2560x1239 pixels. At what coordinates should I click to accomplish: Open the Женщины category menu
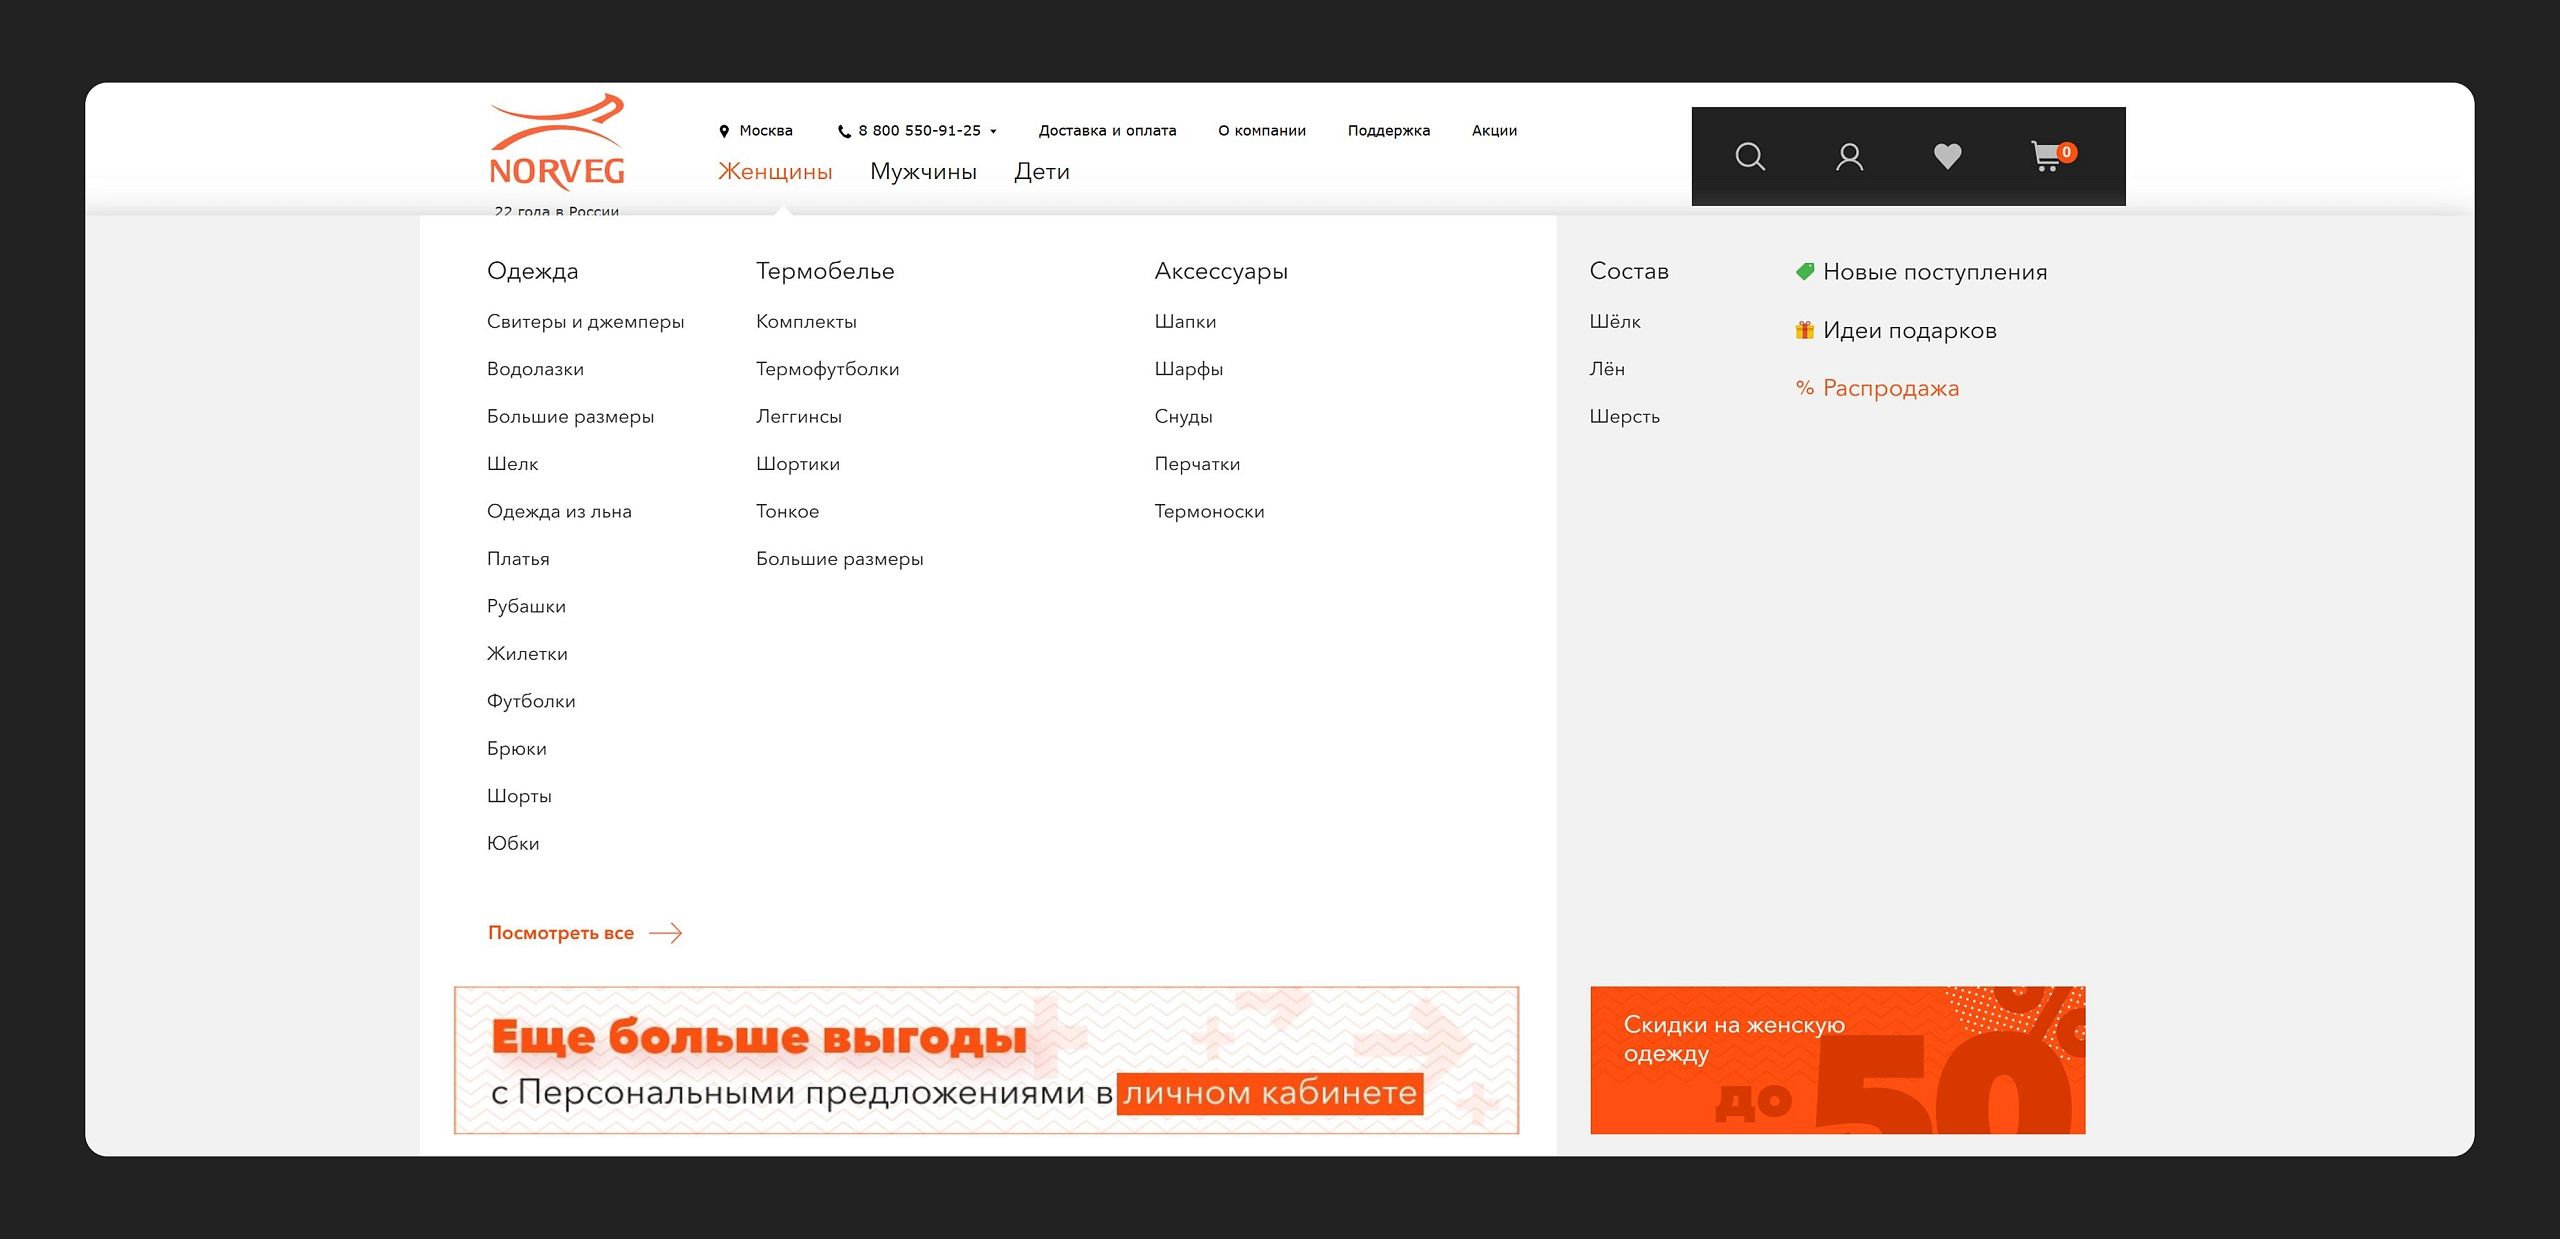[x=775, y=172]
